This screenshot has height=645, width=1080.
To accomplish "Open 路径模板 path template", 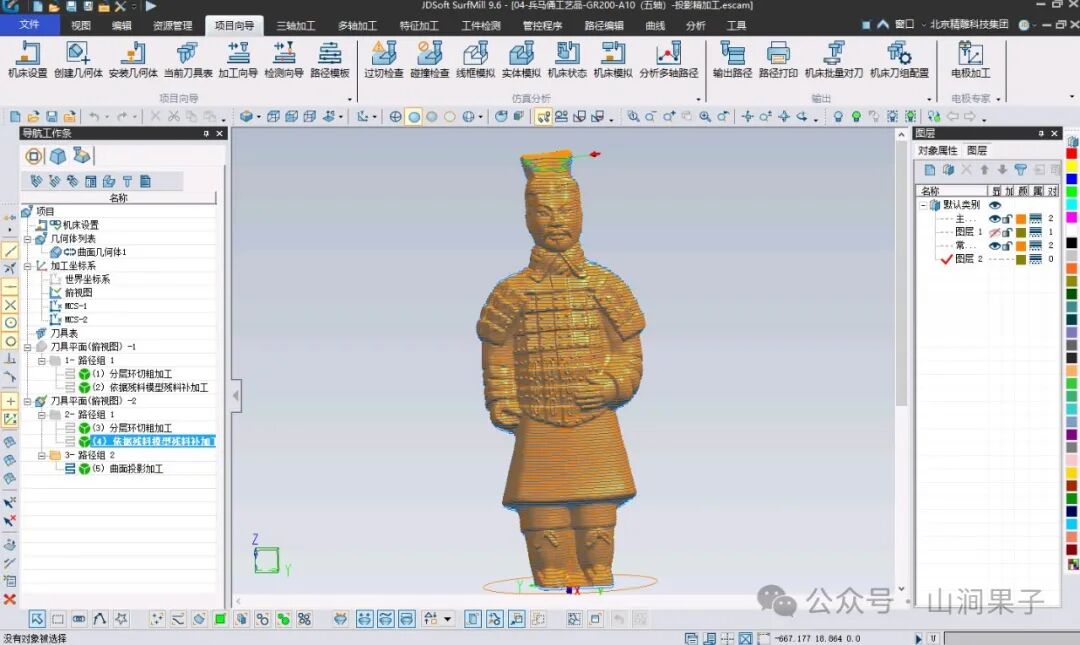I will [x=330, y=59].
